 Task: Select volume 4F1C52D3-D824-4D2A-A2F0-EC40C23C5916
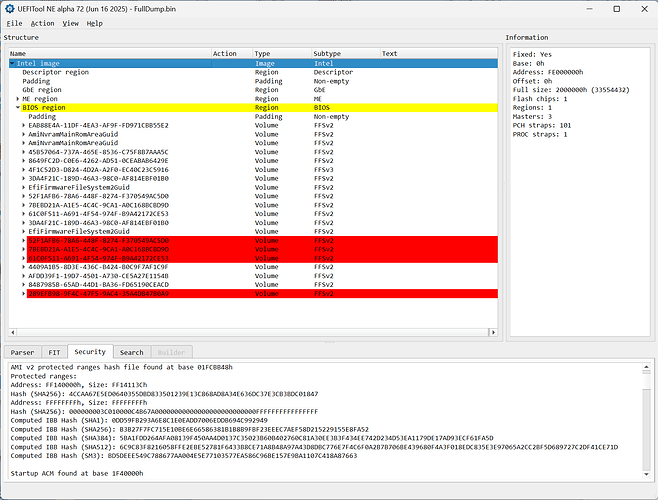pyautogui.click(x=253, y=170)
